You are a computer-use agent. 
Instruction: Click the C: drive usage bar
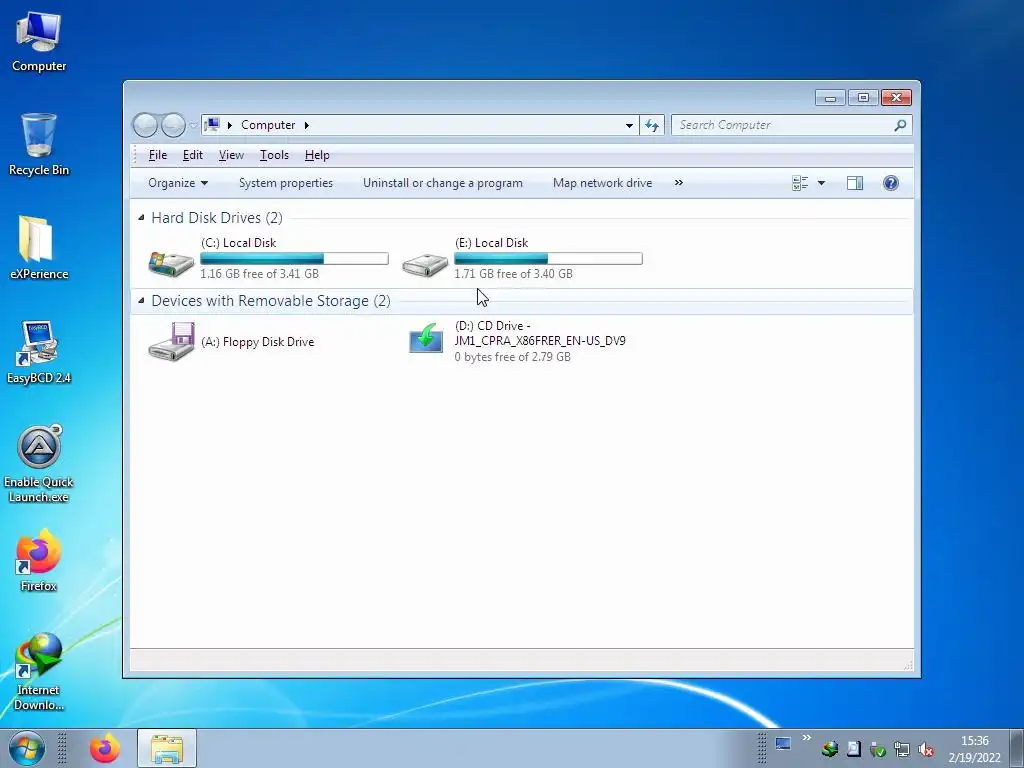pos(295,259)
